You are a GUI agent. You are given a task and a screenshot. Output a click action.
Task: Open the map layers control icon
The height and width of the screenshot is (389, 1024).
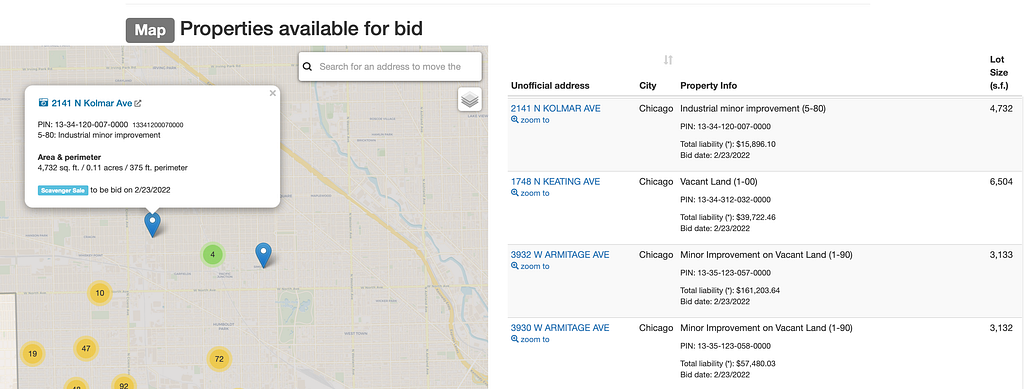coord(470,100)
